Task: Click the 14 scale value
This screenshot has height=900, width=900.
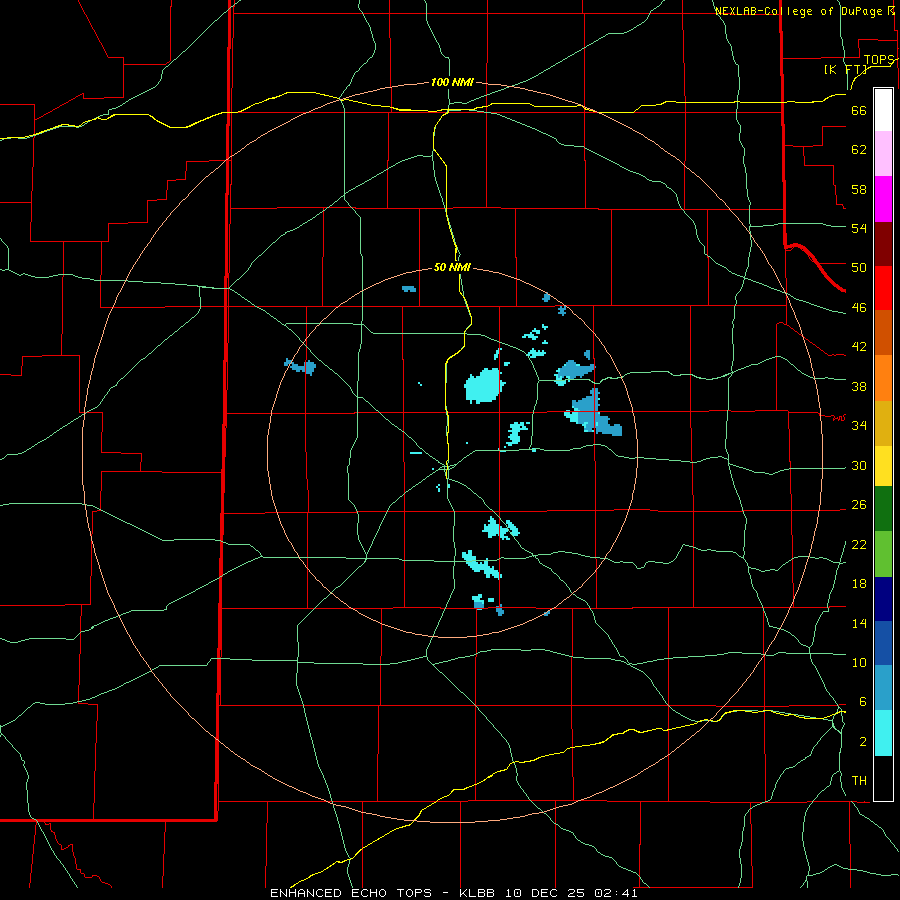Action: click(859, 623)
